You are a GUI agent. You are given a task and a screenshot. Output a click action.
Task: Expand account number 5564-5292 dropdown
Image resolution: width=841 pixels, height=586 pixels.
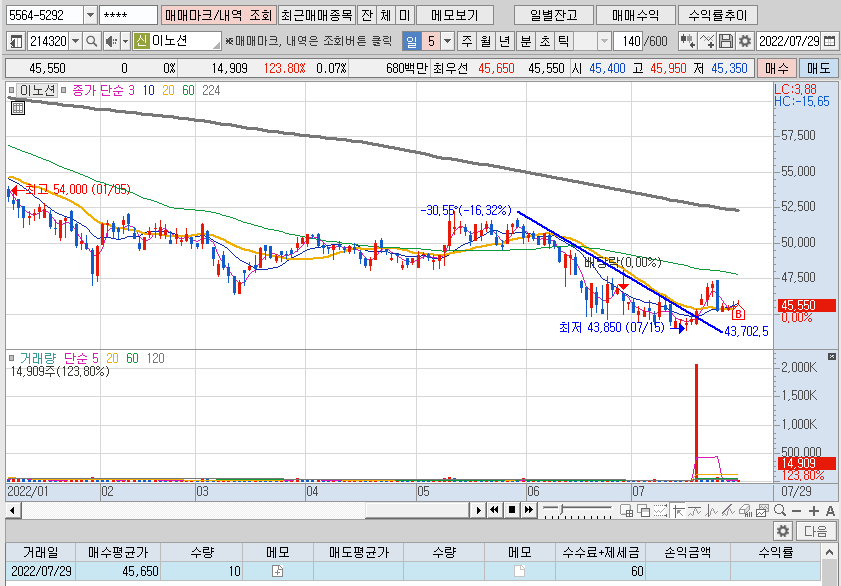click(x=91, y=15)
